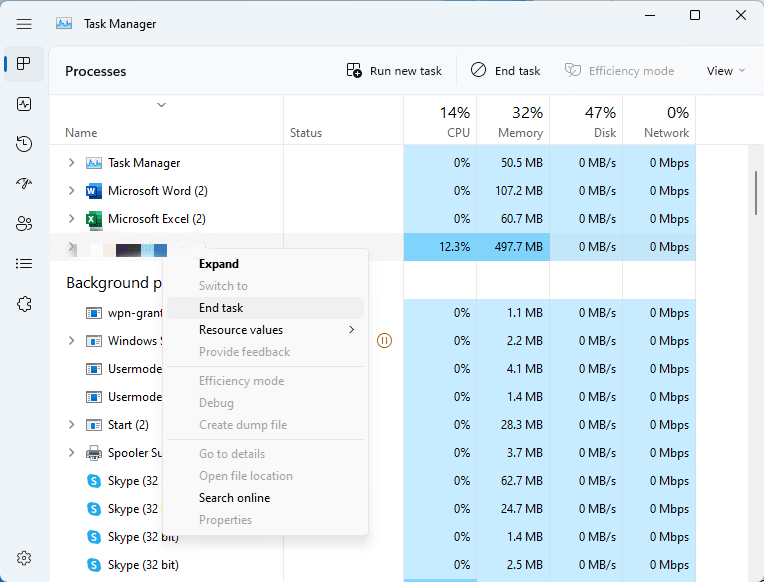Expand the Microsoft Excel (2) group
This screenshot has width=764, height=582.
click(72, 219)
